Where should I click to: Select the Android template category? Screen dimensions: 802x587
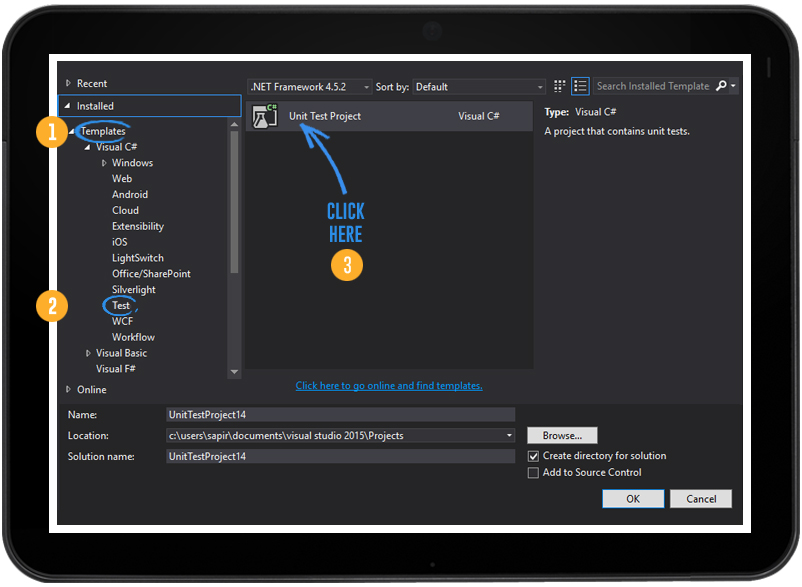click(130, 195)
